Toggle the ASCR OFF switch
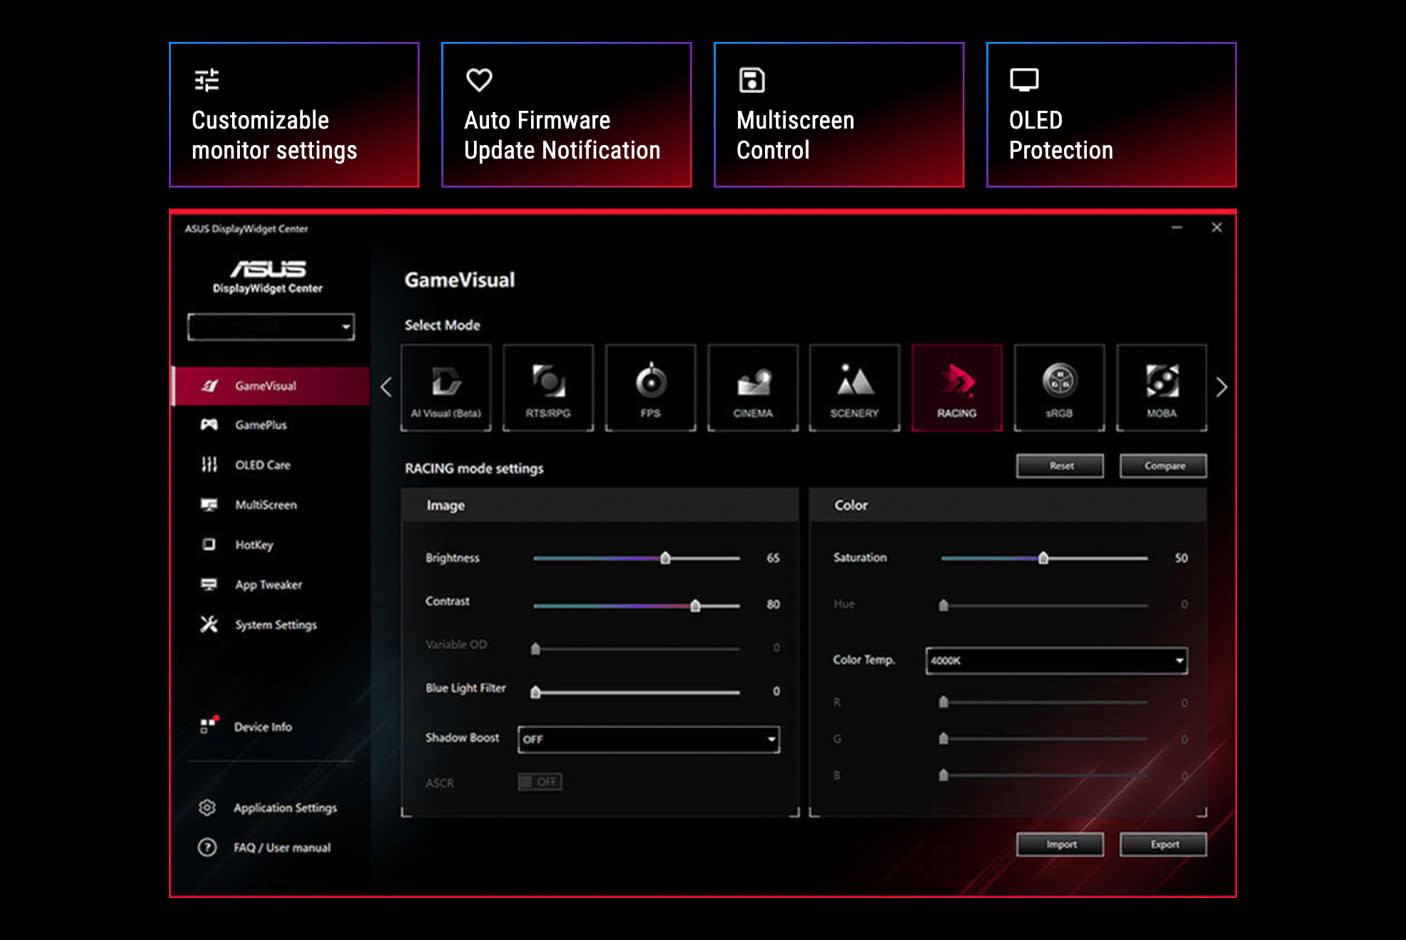The image size is (1406, 940). tap(540, 782)
